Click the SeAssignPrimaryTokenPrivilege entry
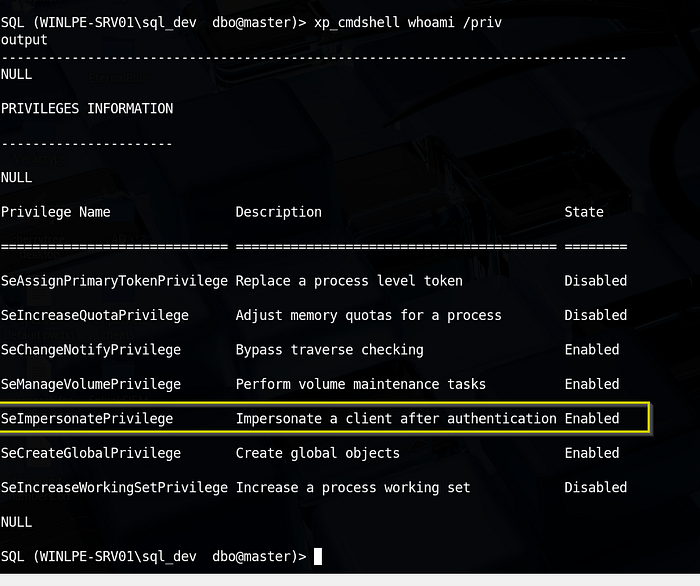Image resolution: width=700 pixels, height=586 pixels. 114,281
